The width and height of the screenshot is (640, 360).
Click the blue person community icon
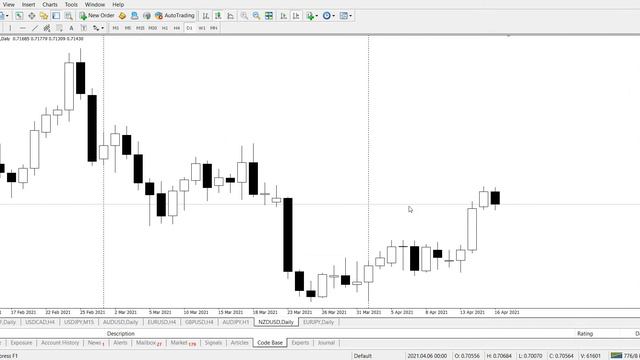(134, 16)
